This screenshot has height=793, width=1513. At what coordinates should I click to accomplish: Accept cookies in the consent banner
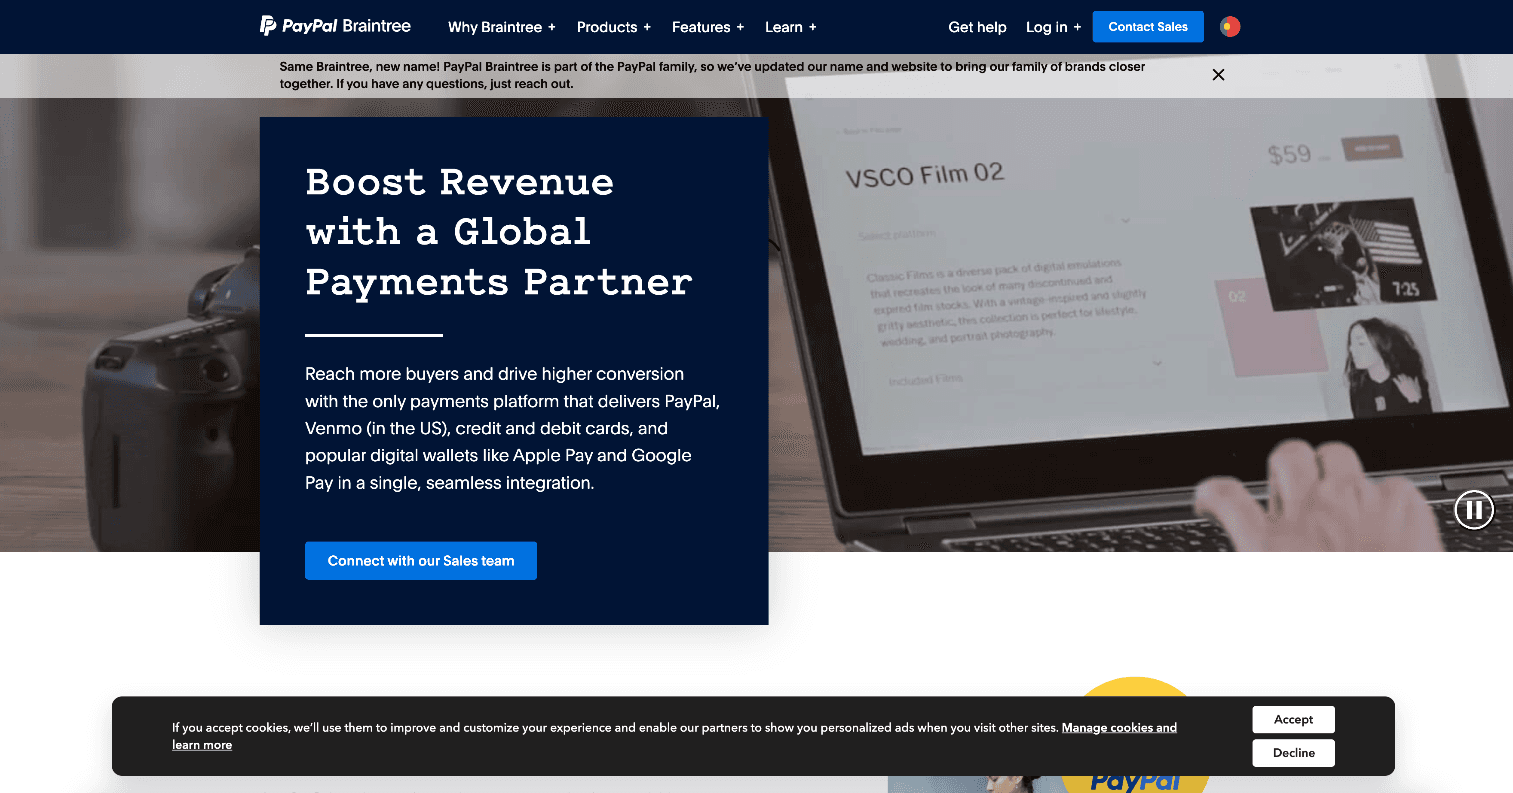(x=1293, y=720)
